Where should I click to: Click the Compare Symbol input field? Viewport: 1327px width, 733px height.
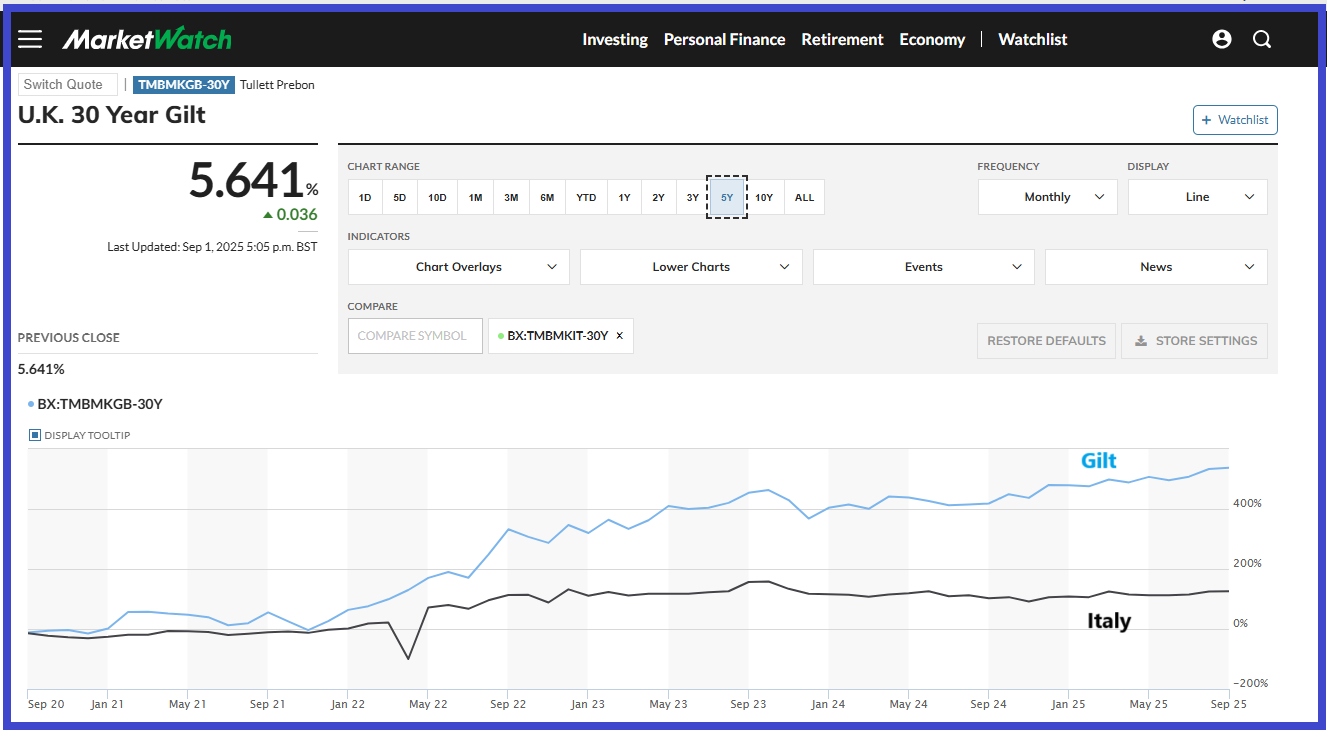click(x=415, y=336)
